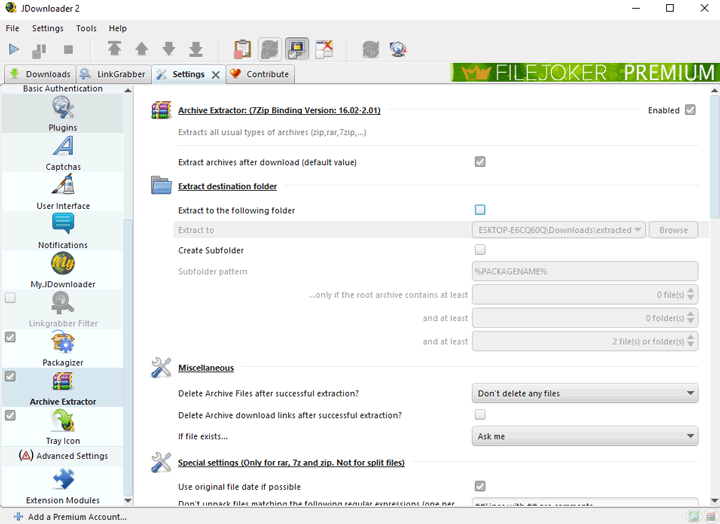
Task: Click the FileJoker Premium banner
Action: 585,73
